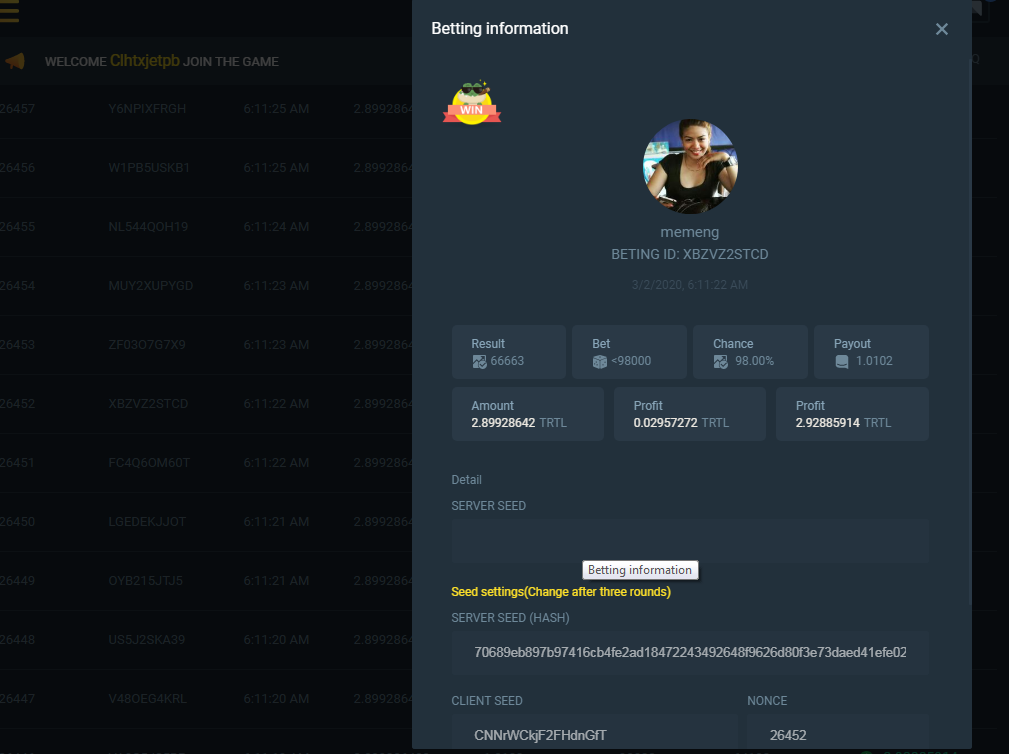Image resolution: width=1009 pixels, height=754 pixels.
Task: Open the Seed settings link
Action: pos(561,592)
